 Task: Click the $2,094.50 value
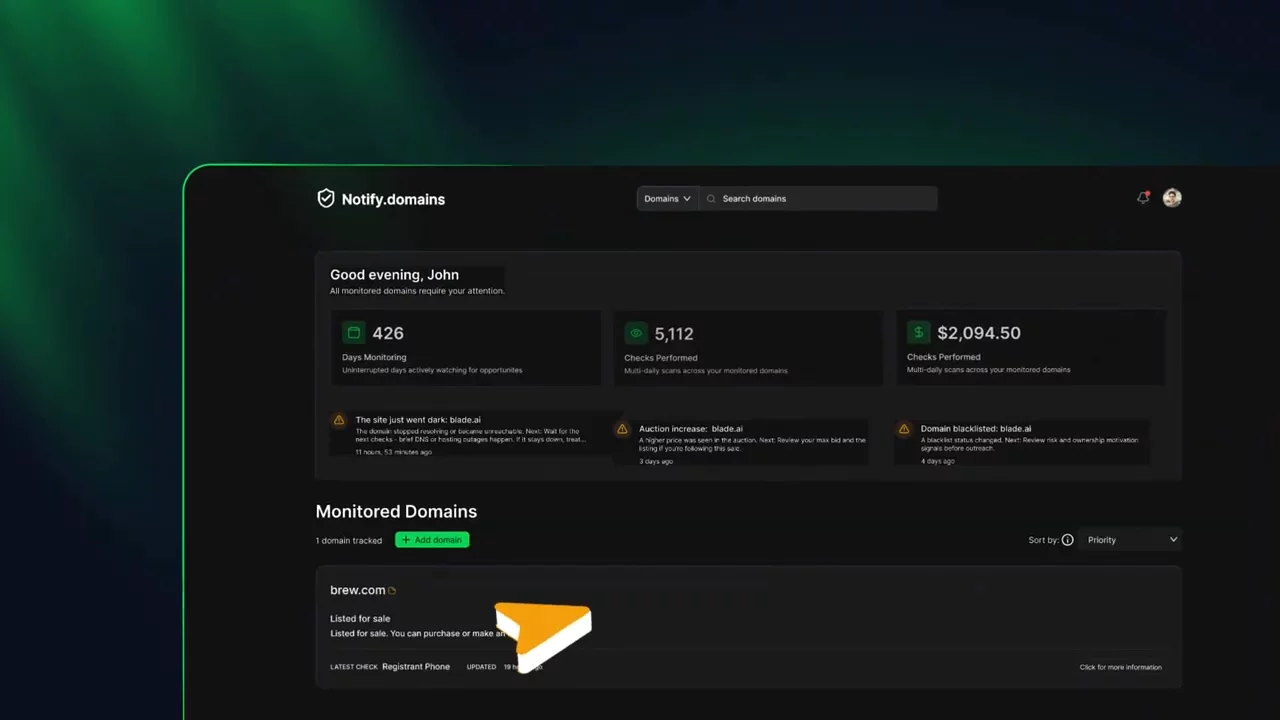click(x=979, y=333)
